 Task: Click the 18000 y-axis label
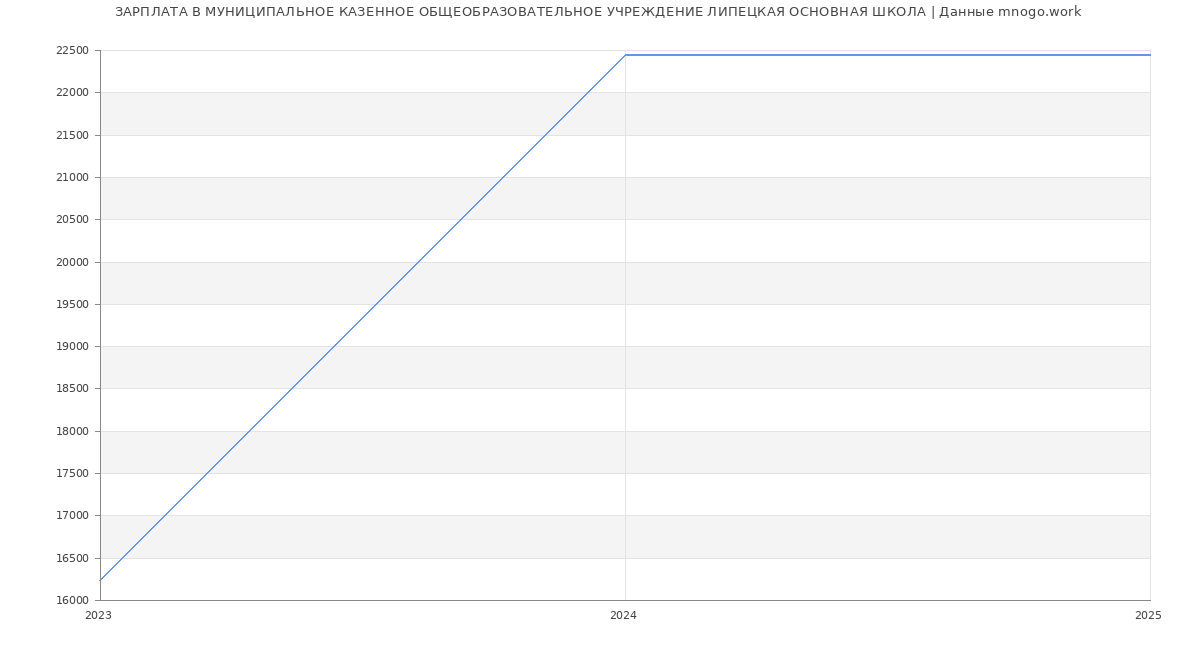tap(72, 431)
